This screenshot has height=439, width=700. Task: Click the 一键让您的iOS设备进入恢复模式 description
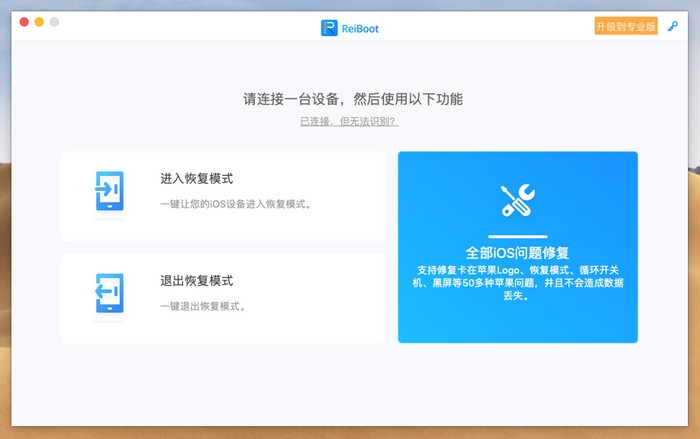pos(236,204)
